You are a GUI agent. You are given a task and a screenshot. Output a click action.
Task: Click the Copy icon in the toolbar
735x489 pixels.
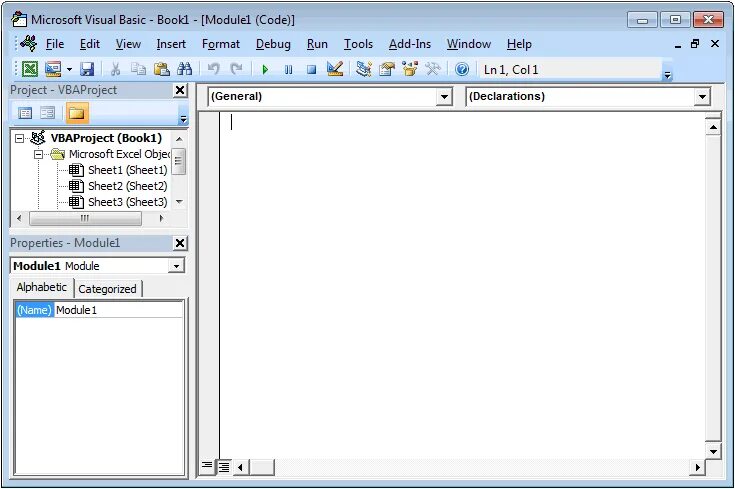pyautogui.click(x=138, y=69)
